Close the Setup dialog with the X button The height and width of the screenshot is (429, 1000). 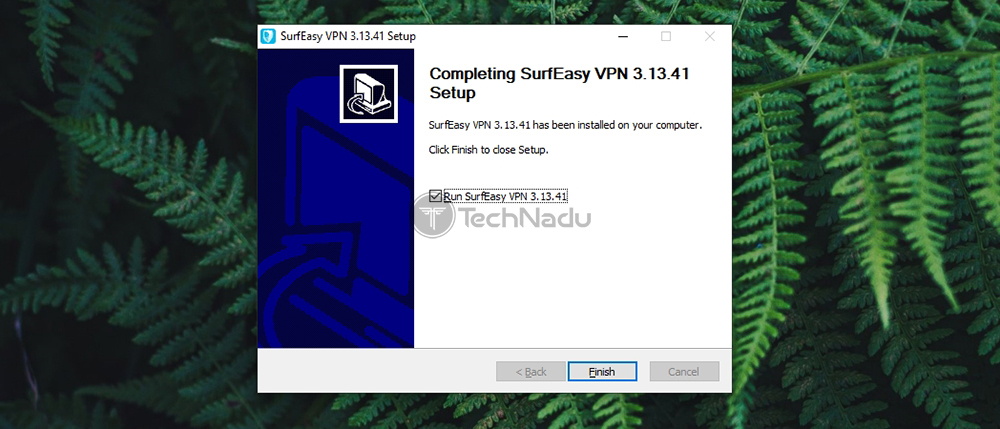pos(709,36)
